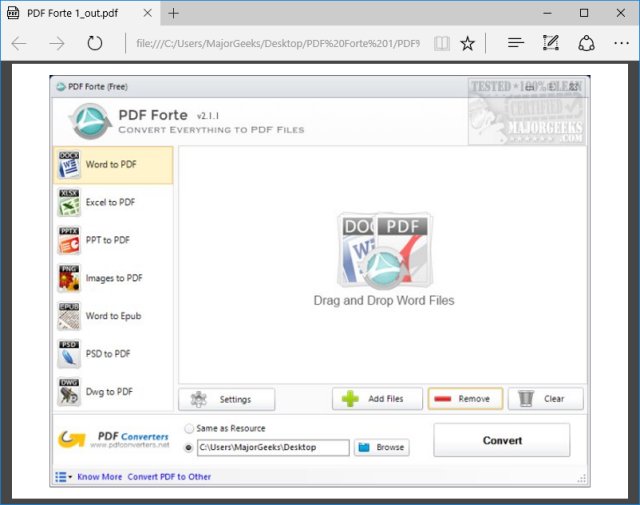Go forward in the browser
640x505 pixels.
pos(57,43)
